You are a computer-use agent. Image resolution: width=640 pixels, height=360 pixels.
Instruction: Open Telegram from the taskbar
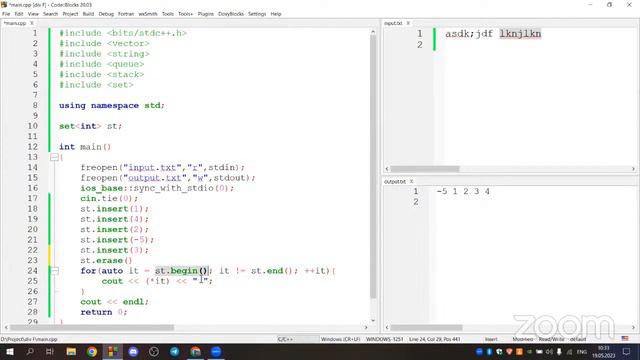[x=174, y=351]
